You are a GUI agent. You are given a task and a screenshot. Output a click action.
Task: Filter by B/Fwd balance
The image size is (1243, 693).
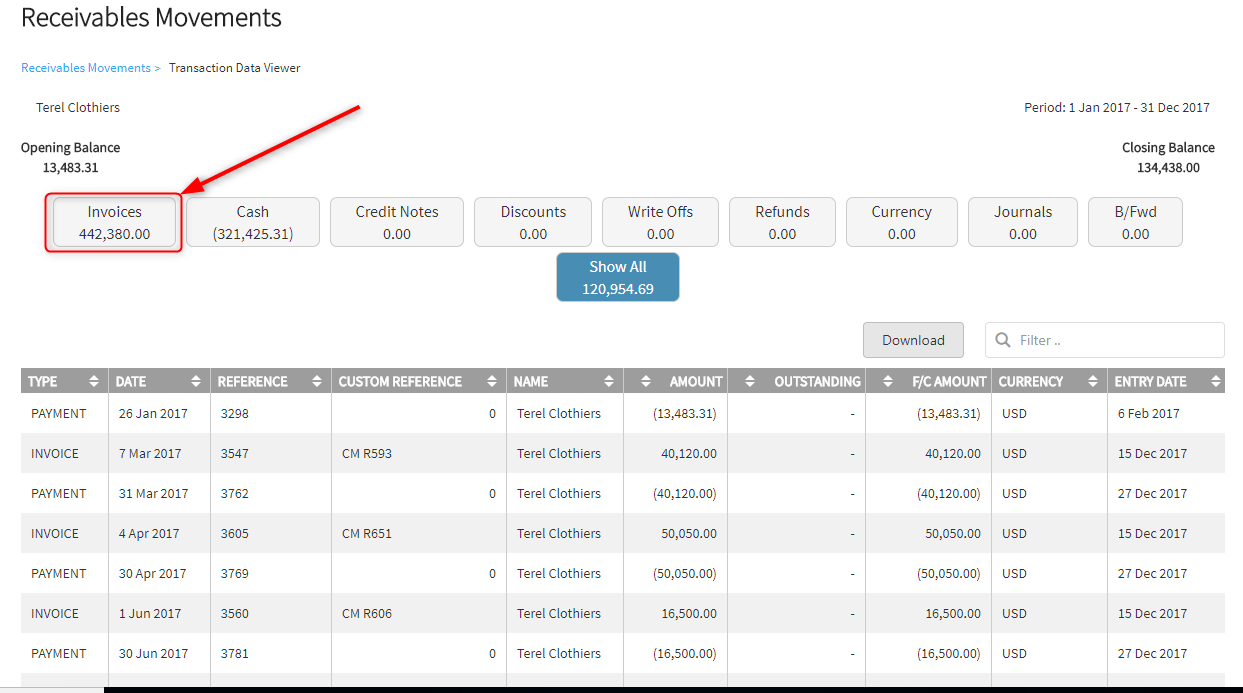[x=1135, y=222]
